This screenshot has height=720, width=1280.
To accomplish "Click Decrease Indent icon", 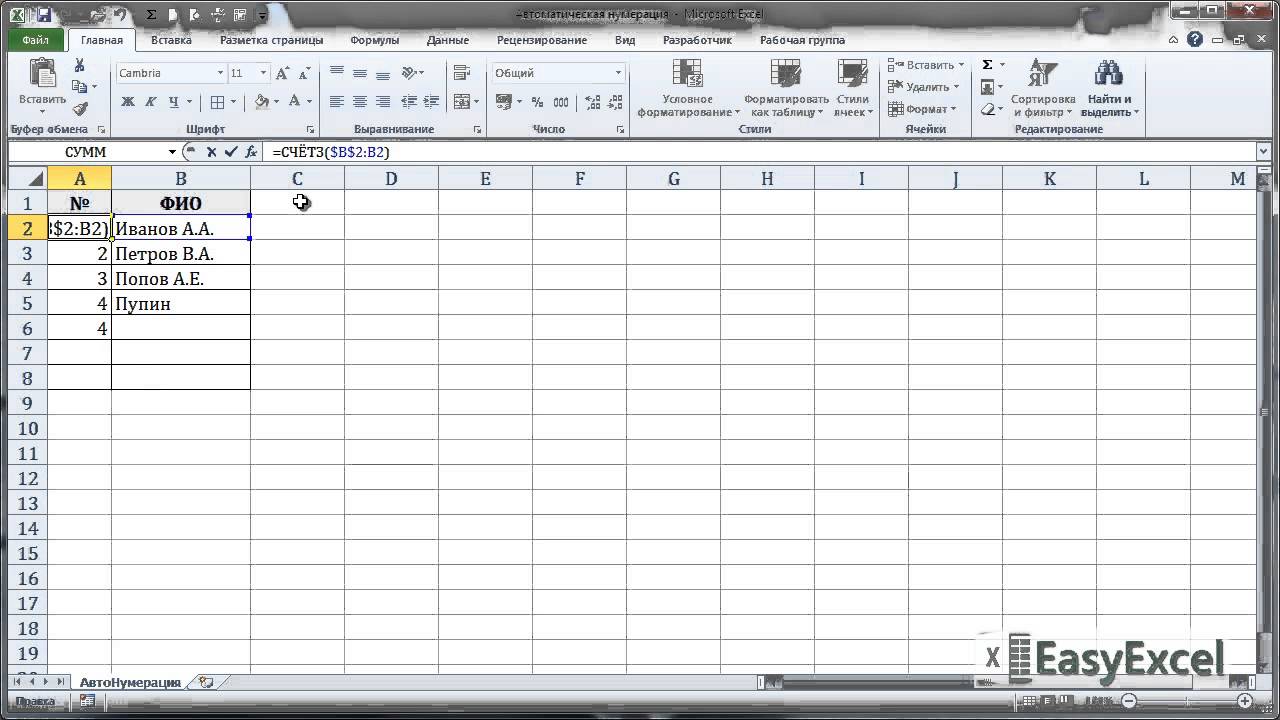I will [x=409, y=102].
